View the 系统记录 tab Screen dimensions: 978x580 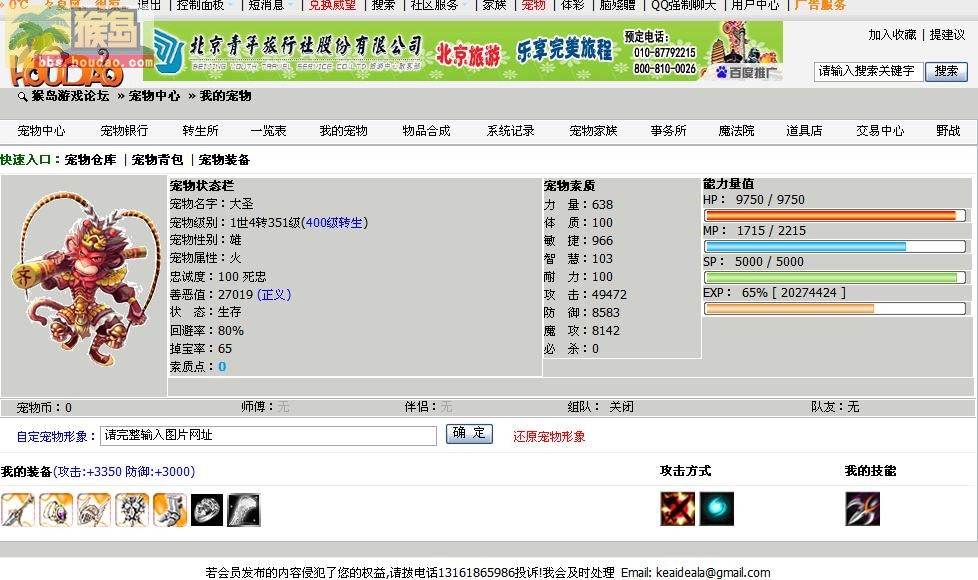(511, 131)
